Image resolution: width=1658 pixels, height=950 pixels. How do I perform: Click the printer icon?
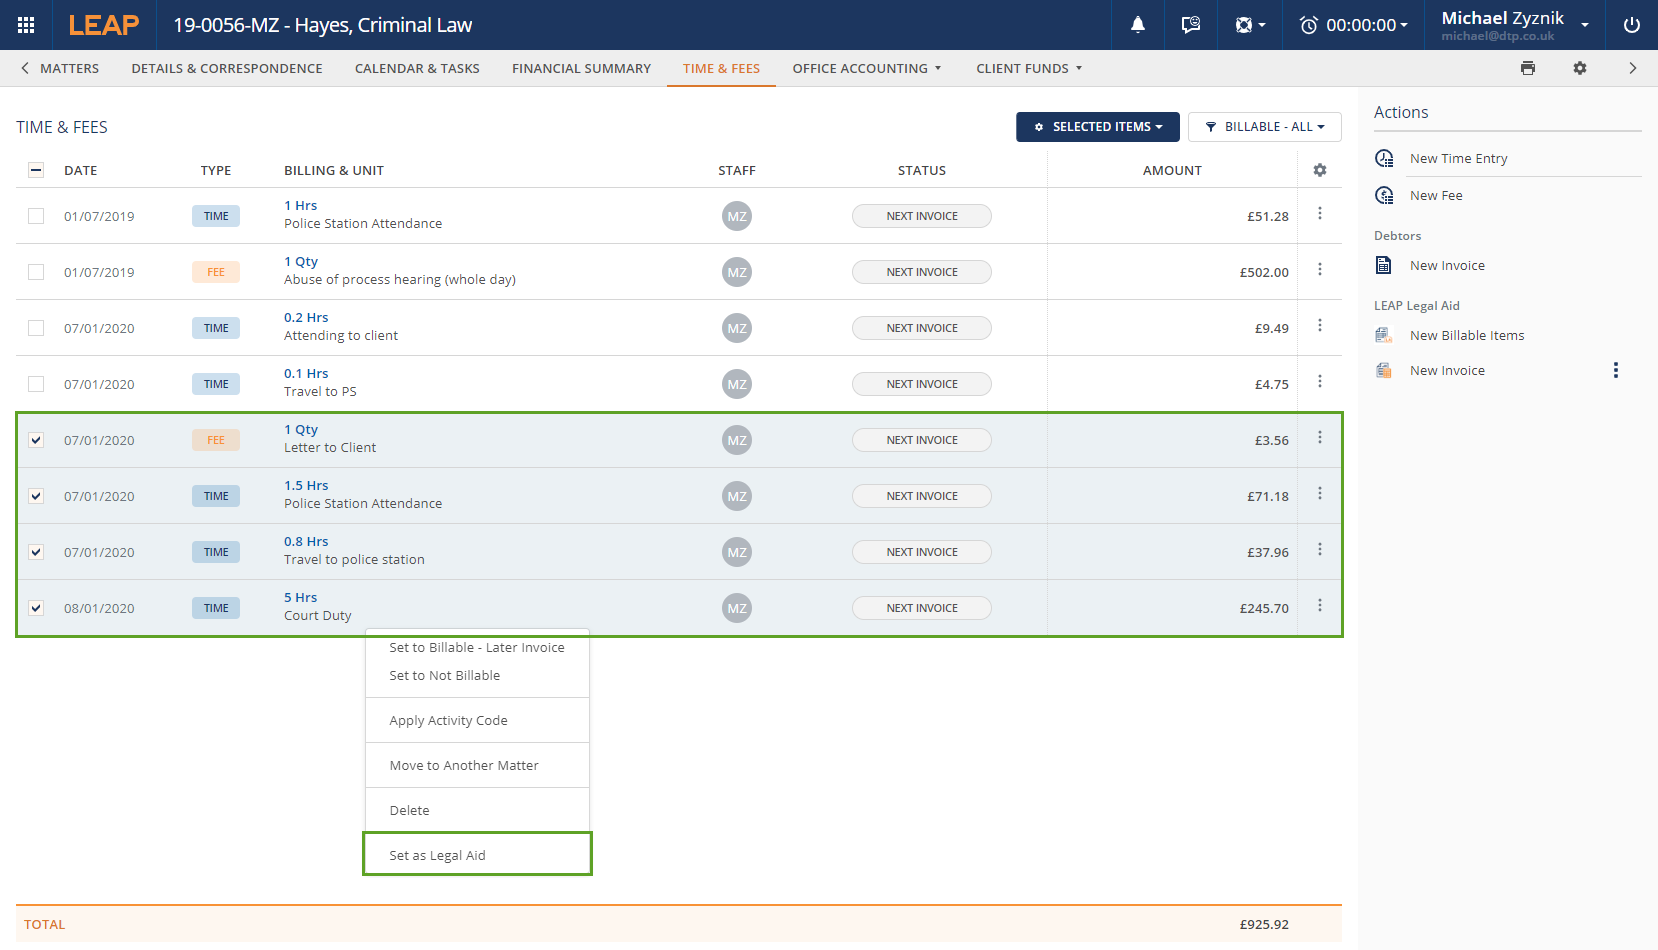click(x=1527, y=68)
